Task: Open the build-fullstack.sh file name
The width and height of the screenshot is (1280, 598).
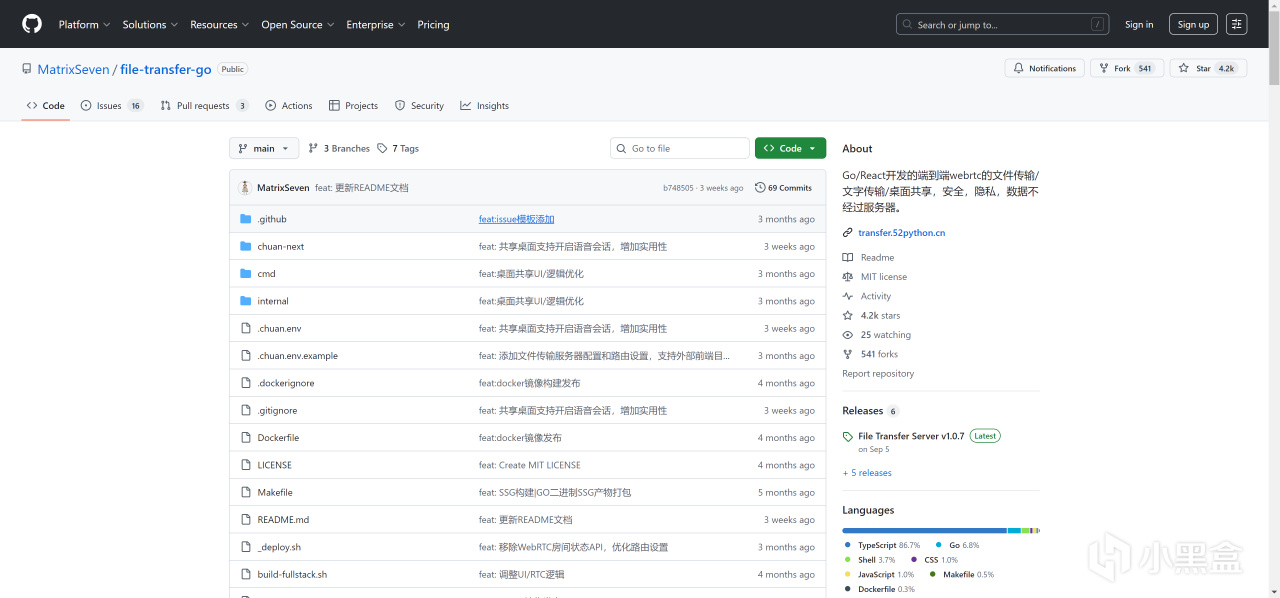Action: 292,574
